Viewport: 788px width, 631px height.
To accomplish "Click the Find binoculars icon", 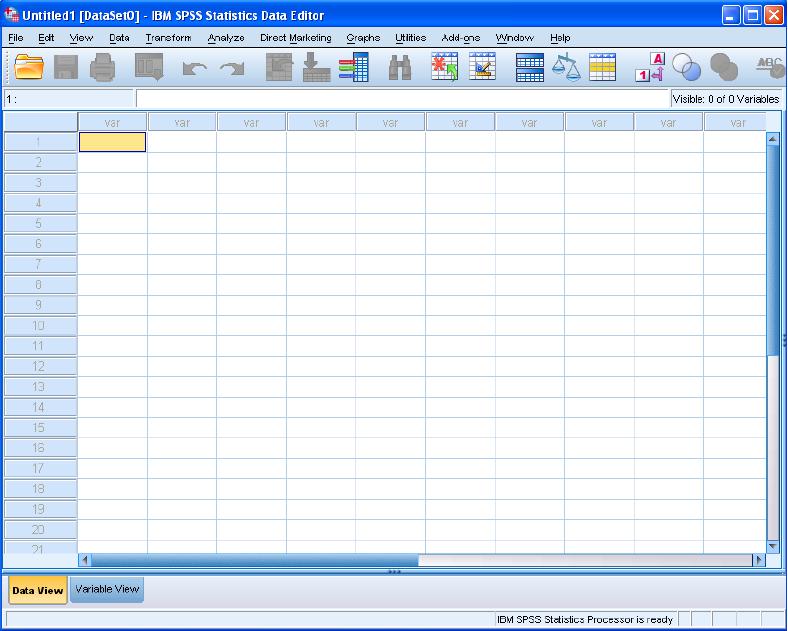I will click(400, 67).
